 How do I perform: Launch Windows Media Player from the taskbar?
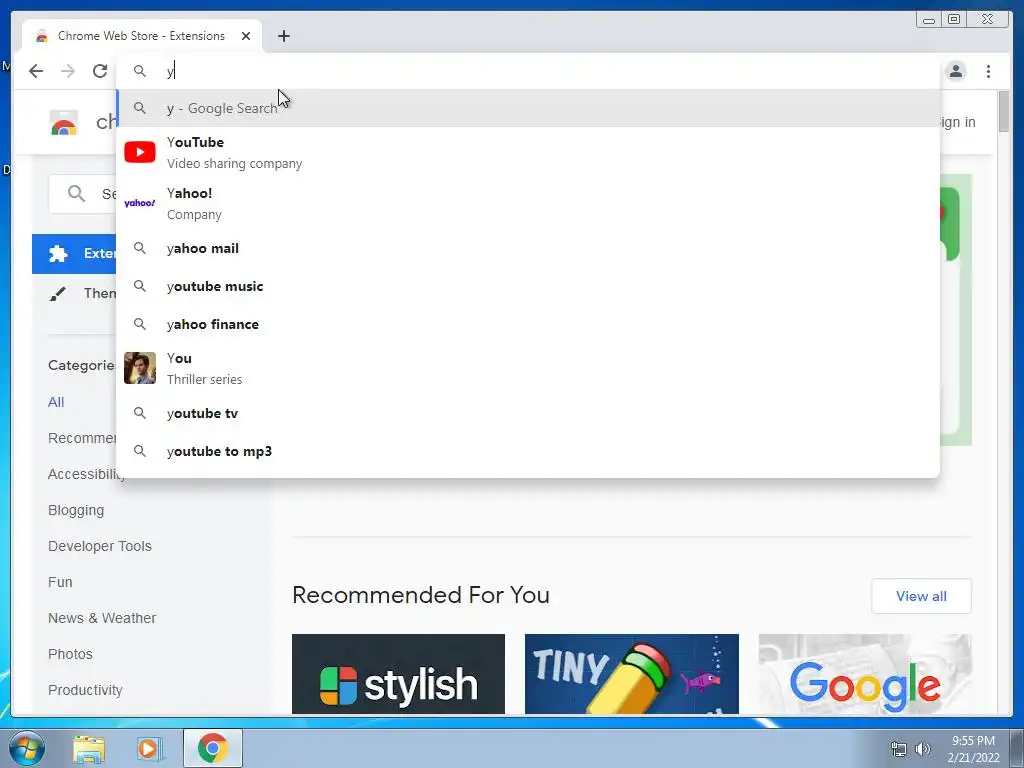(x=150, y=749)
